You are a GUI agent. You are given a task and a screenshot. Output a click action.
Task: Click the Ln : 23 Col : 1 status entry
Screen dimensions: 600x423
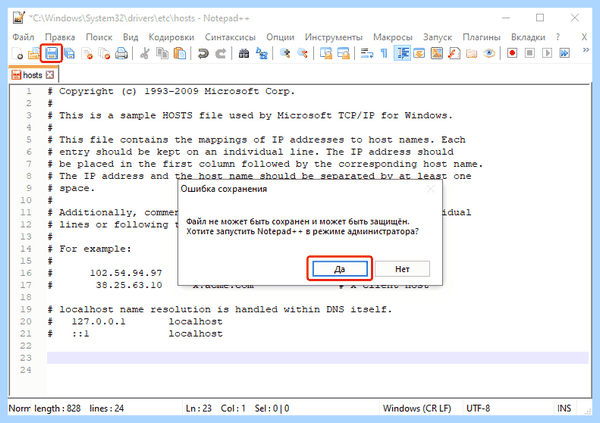(215, 408)
